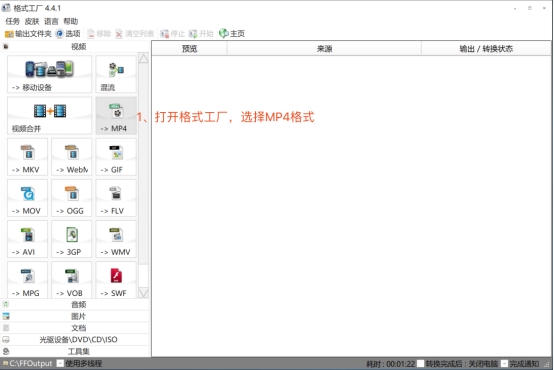Choose the -> MPG format
554x370 pixels.
(x=28, y=280)
